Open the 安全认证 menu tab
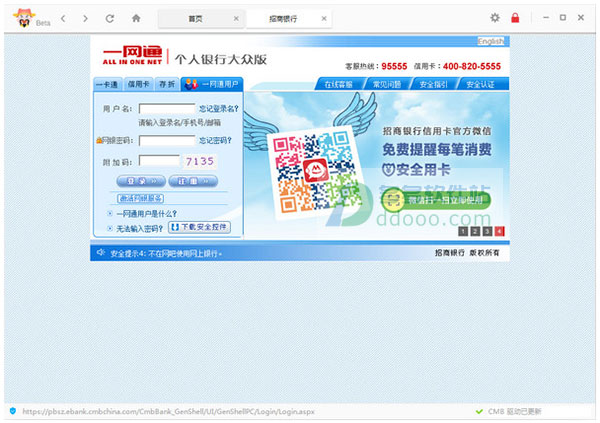This screenshot has width=600, height=423. point(480,84)
